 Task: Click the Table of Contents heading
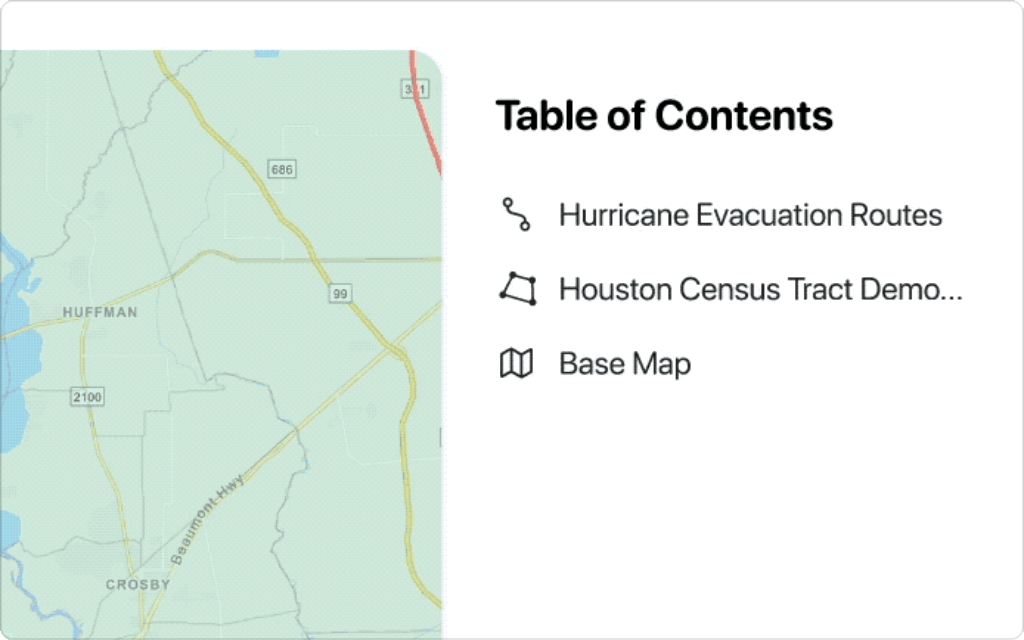tap(664, 116)
